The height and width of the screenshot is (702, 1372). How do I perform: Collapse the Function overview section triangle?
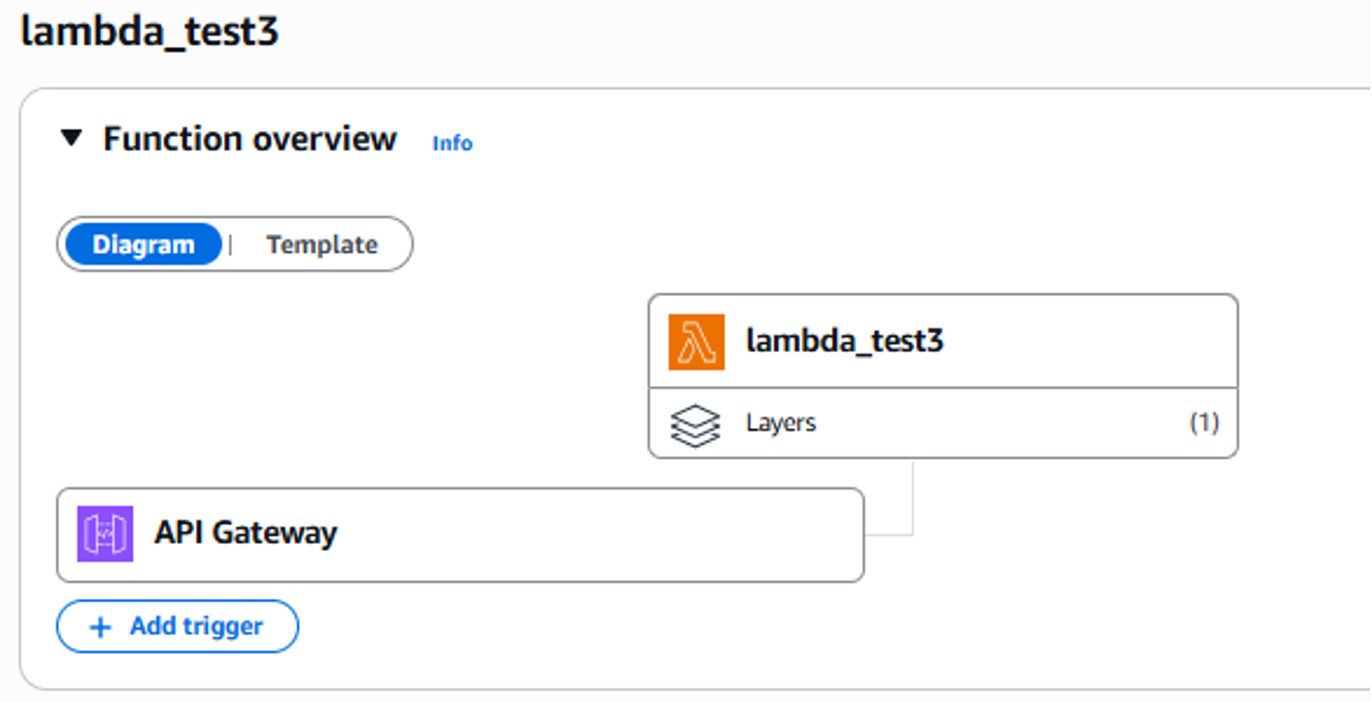pyautogui.click(x=71, y=138)
